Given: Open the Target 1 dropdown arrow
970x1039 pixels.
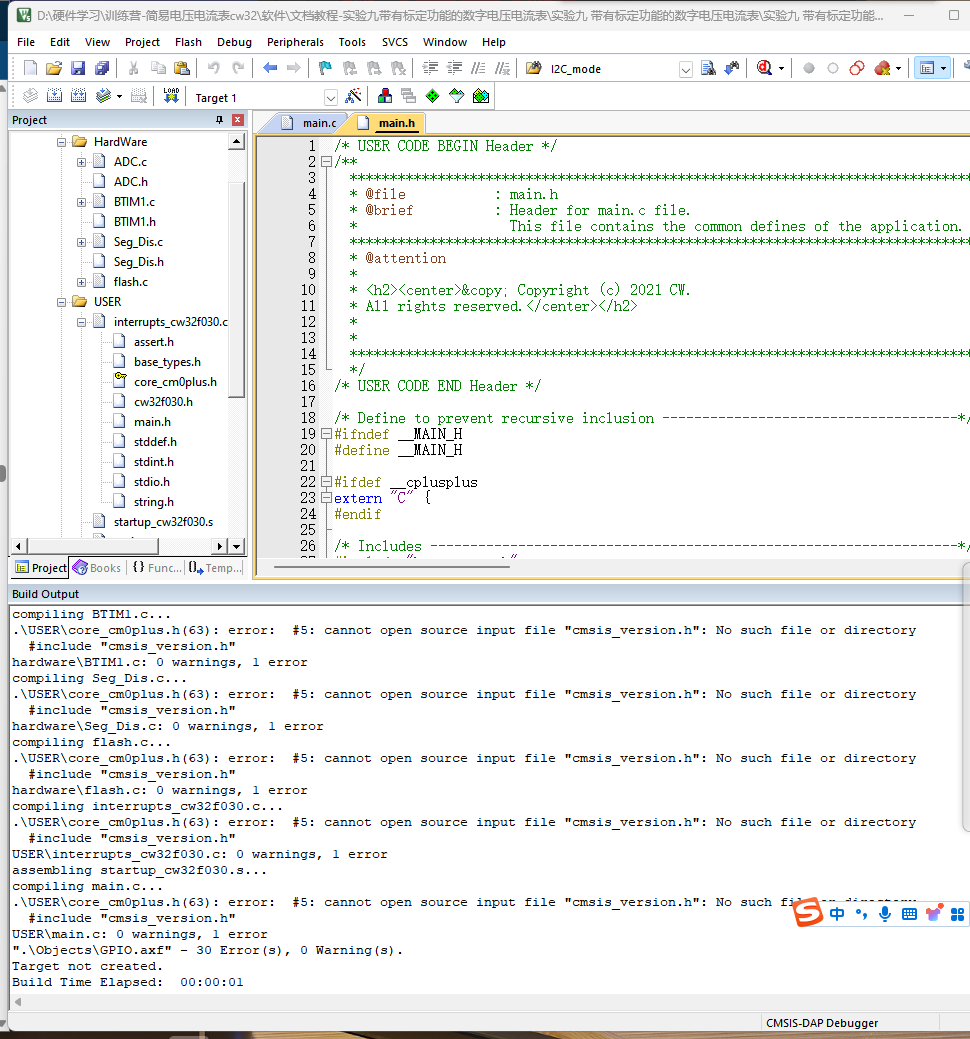Looking at the screenshot, I should [331, 97].
